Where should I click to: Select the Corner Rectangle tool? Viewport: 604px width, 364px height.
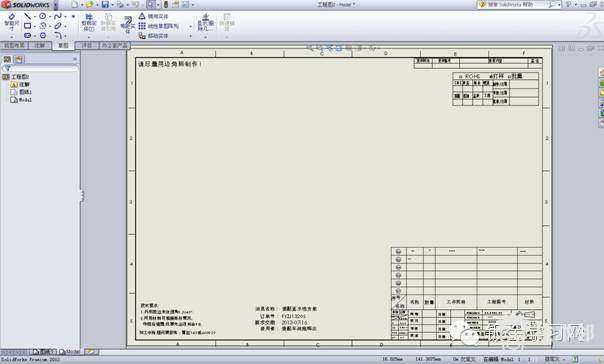27,26
